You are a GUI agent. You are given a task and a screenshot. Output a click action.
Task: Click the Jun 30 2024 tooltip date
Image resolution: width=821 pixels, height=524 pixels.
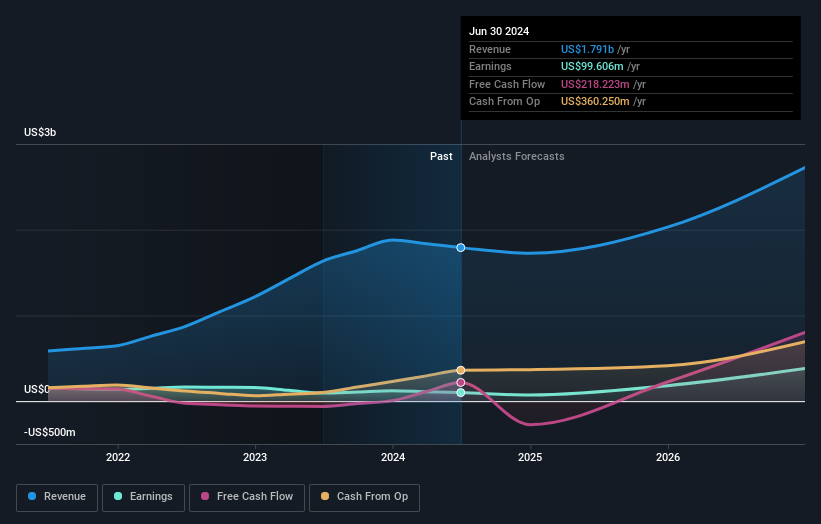click(499, 31)
